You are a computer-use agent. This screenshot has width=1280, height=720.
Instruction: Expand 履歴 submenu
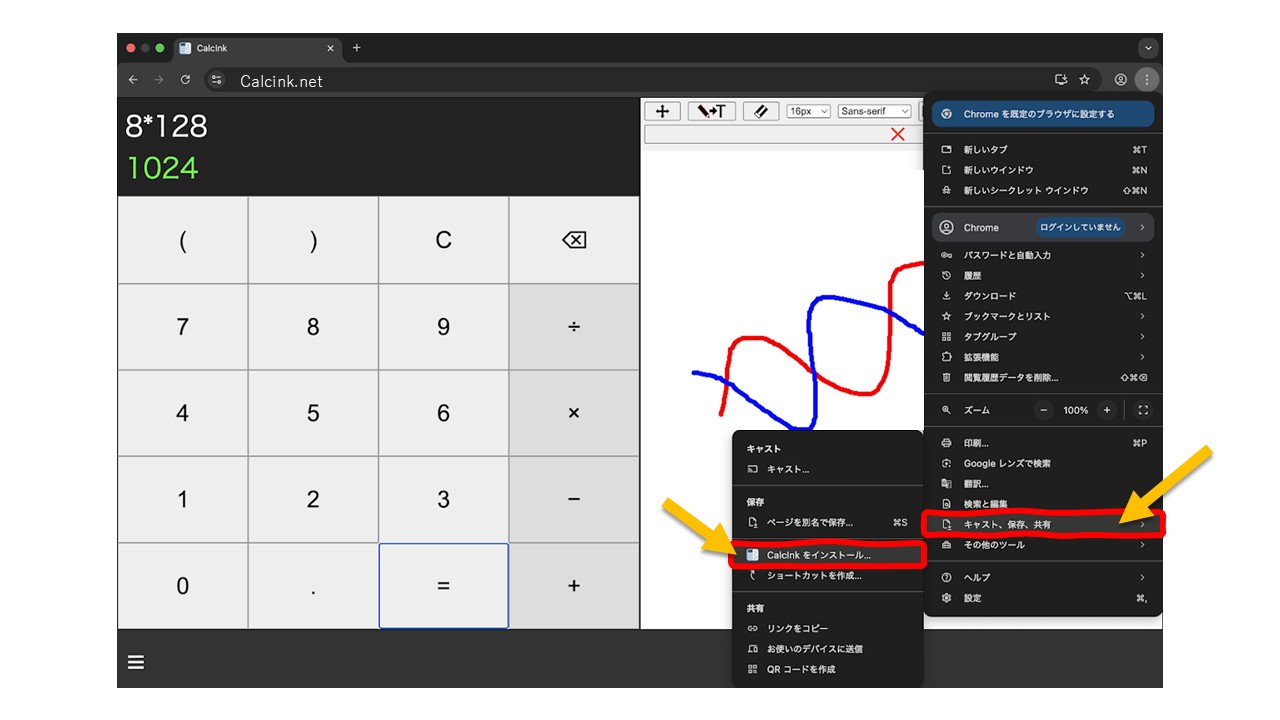tap(1043, 275)
